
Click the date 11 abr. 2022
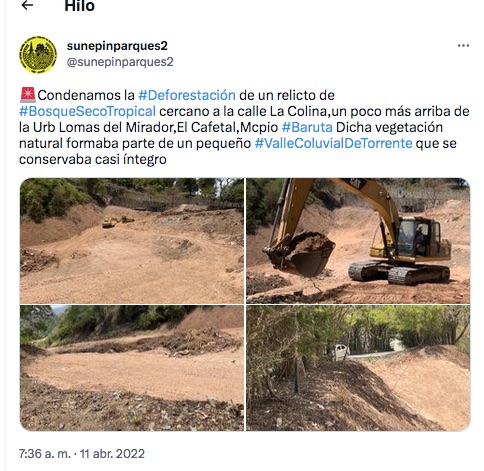(x=112, y=454)
